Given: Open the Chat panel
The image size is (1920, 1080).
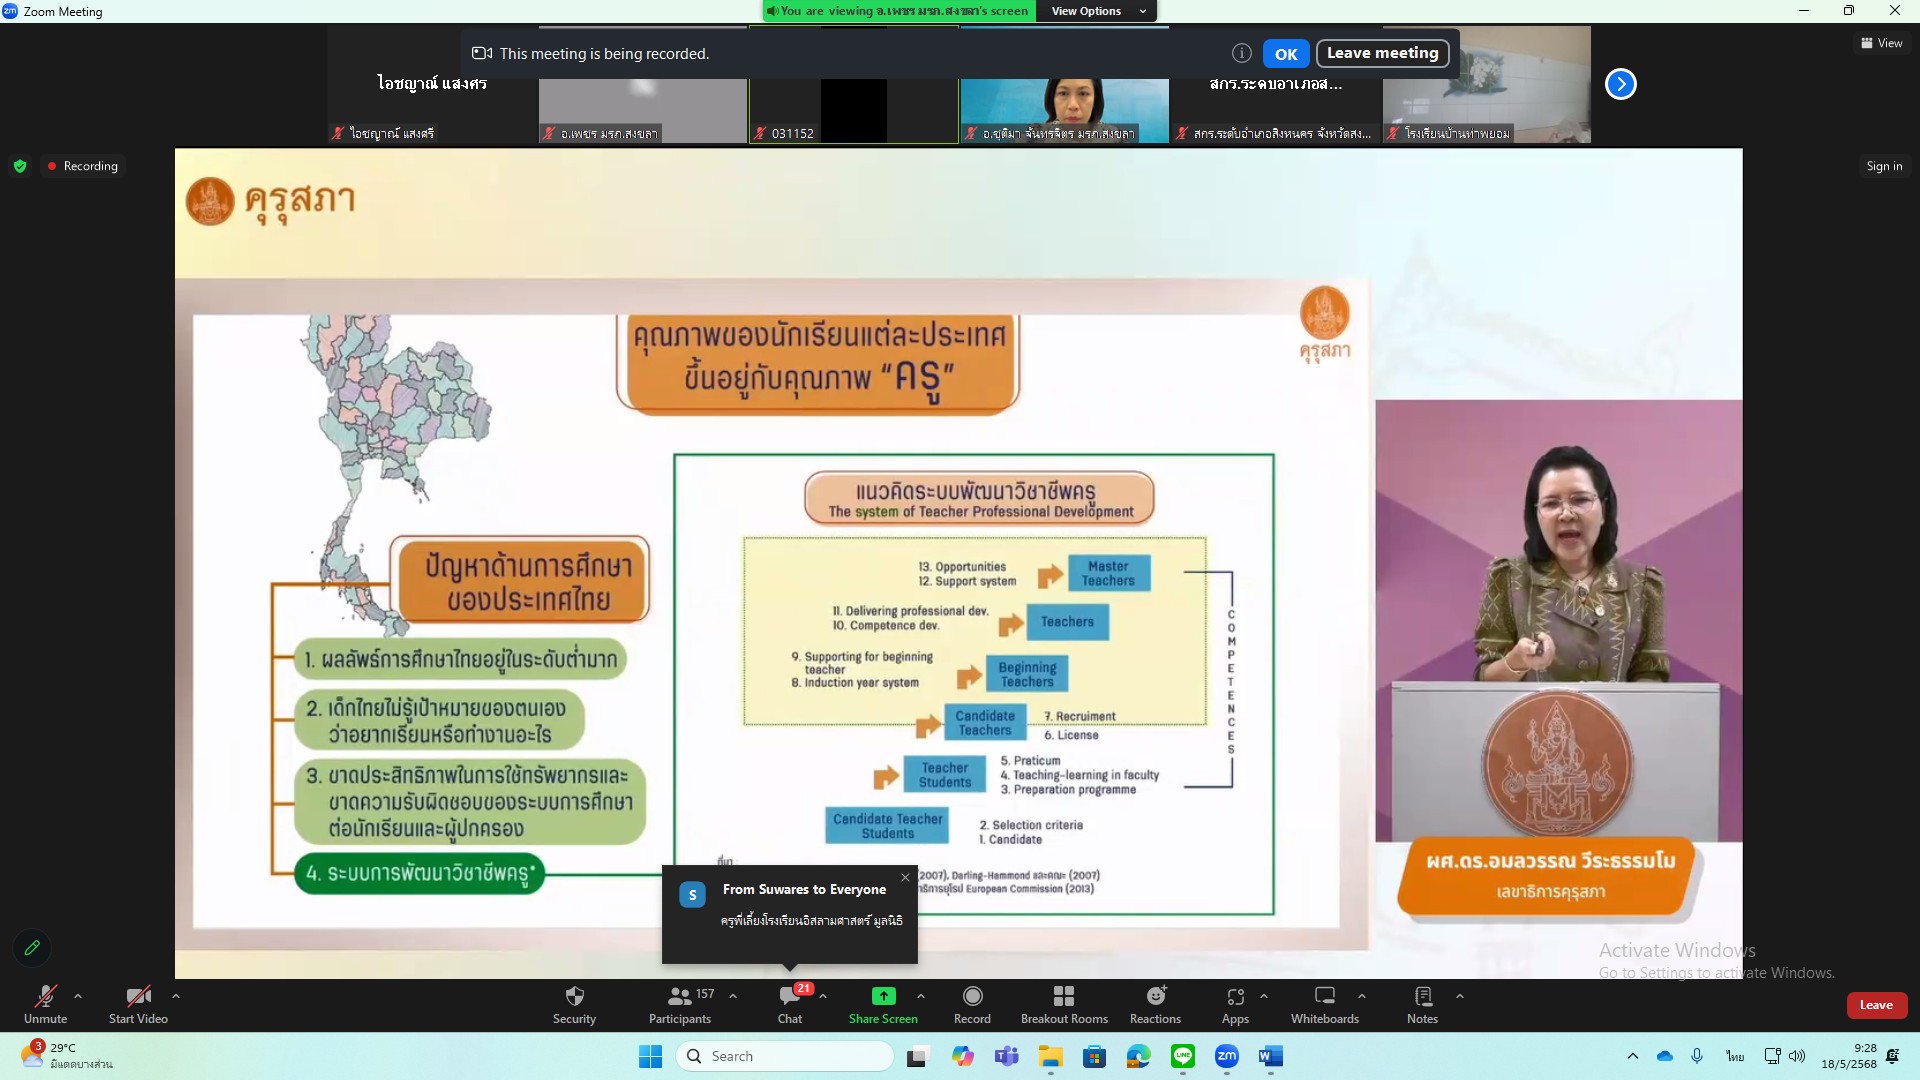Looking at the screenshot, I should (790, 1004).
